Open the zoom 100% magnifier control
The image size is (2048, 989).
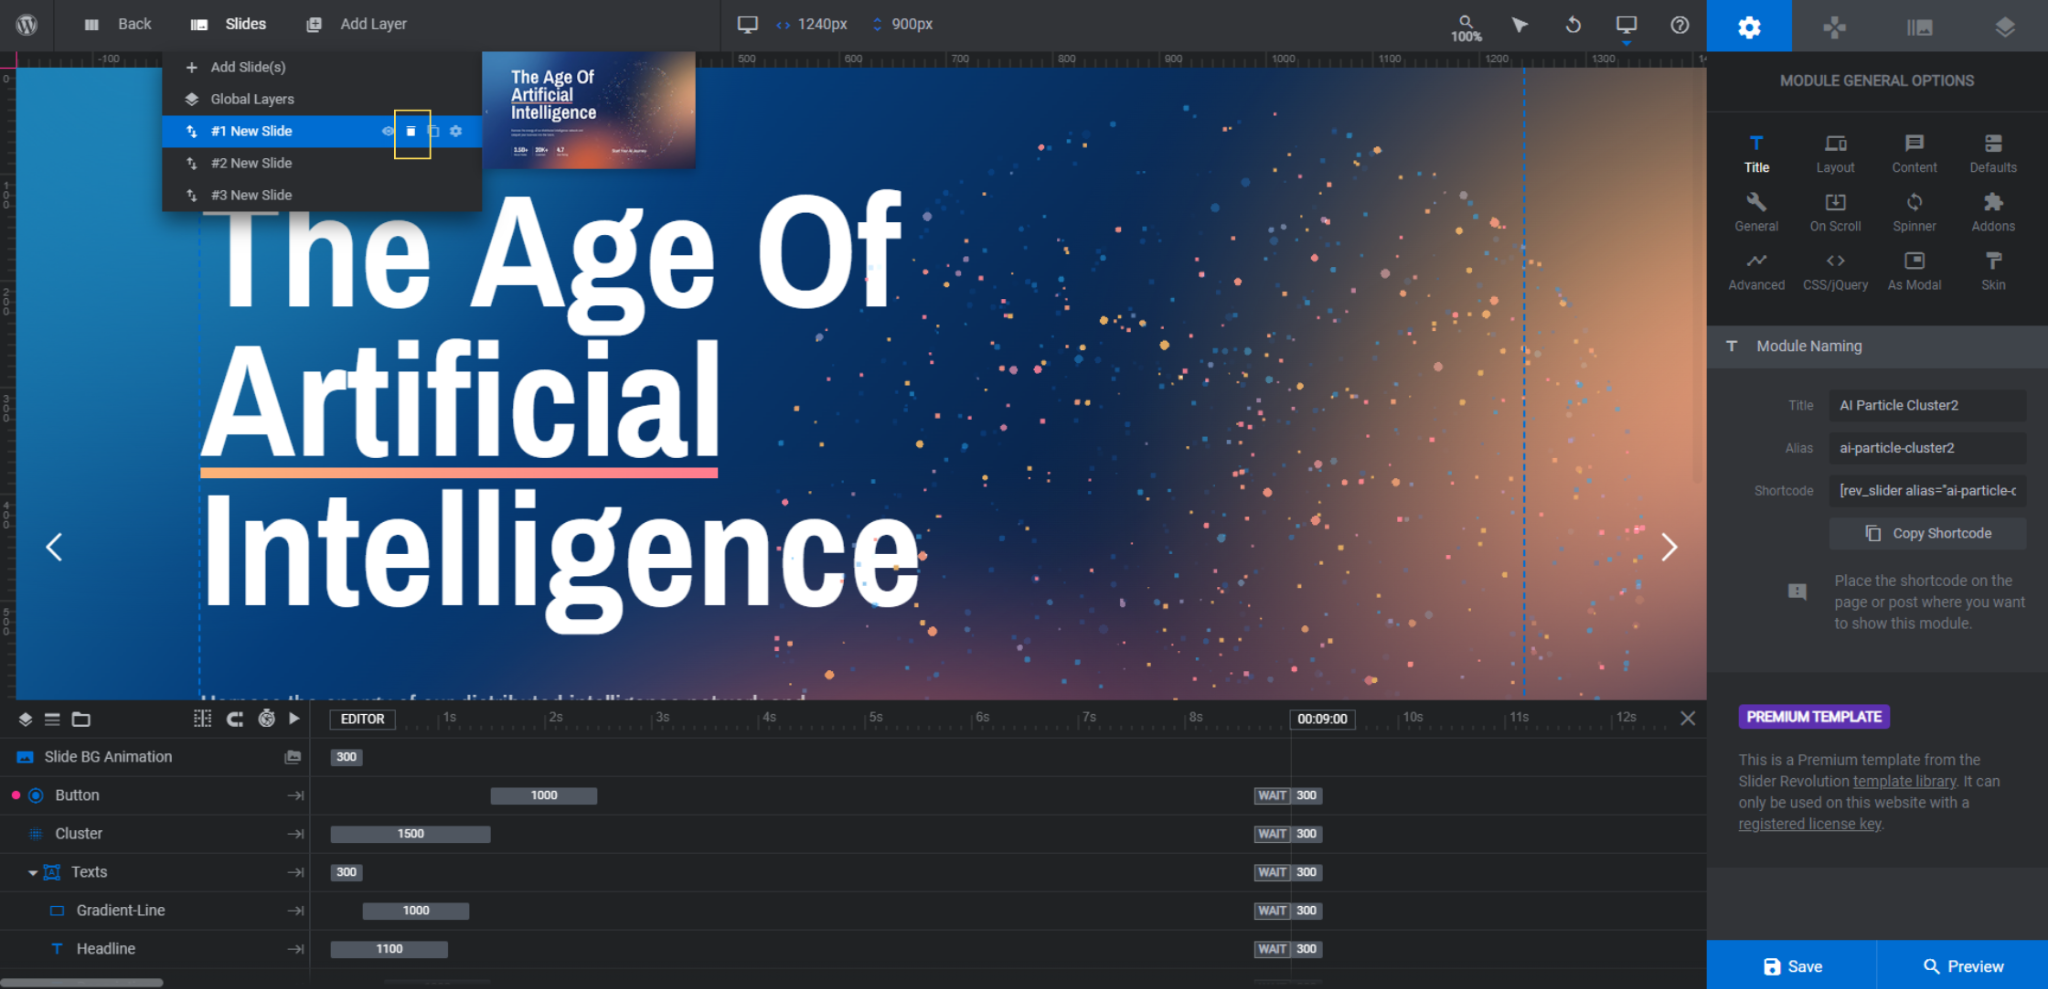point(1466,27)
